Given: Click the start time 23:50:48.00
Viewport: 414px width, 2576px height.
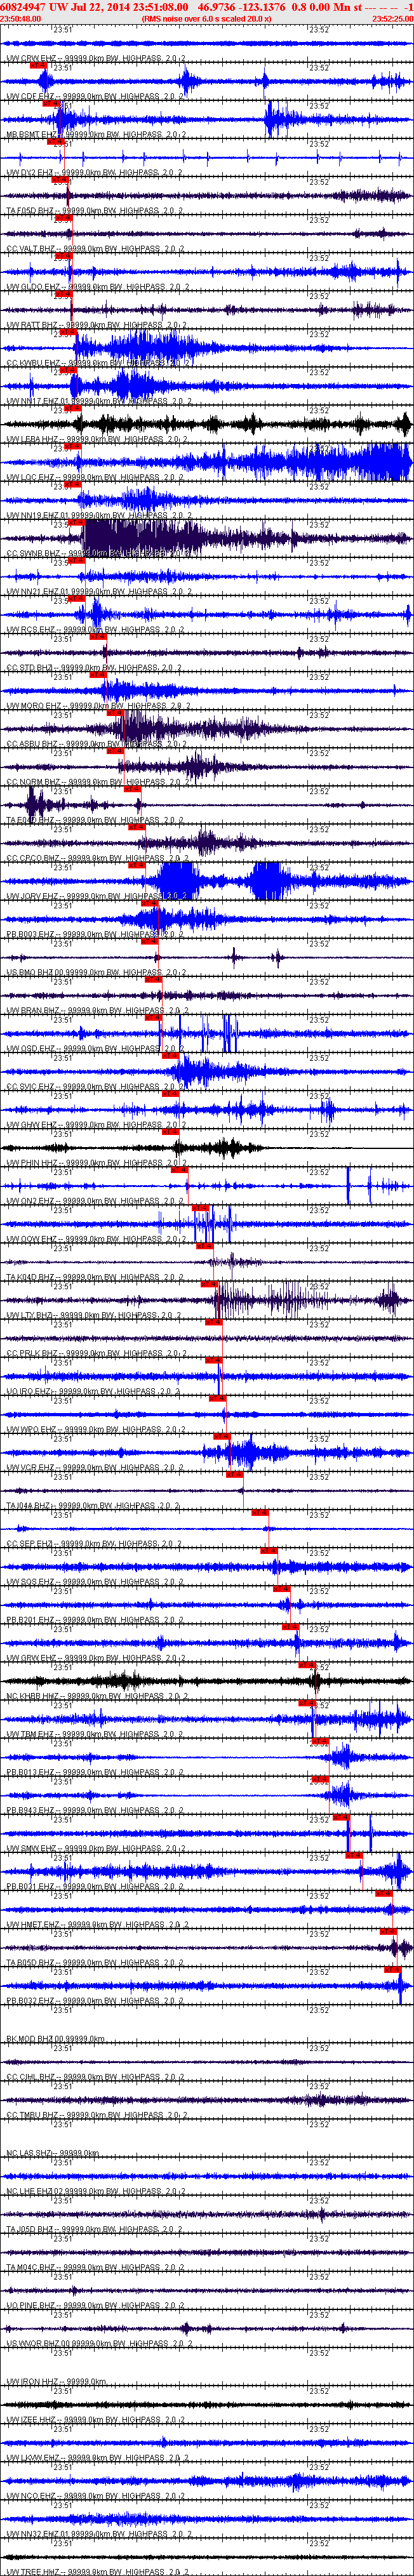Looking at the screenshot, I should 21,19.
